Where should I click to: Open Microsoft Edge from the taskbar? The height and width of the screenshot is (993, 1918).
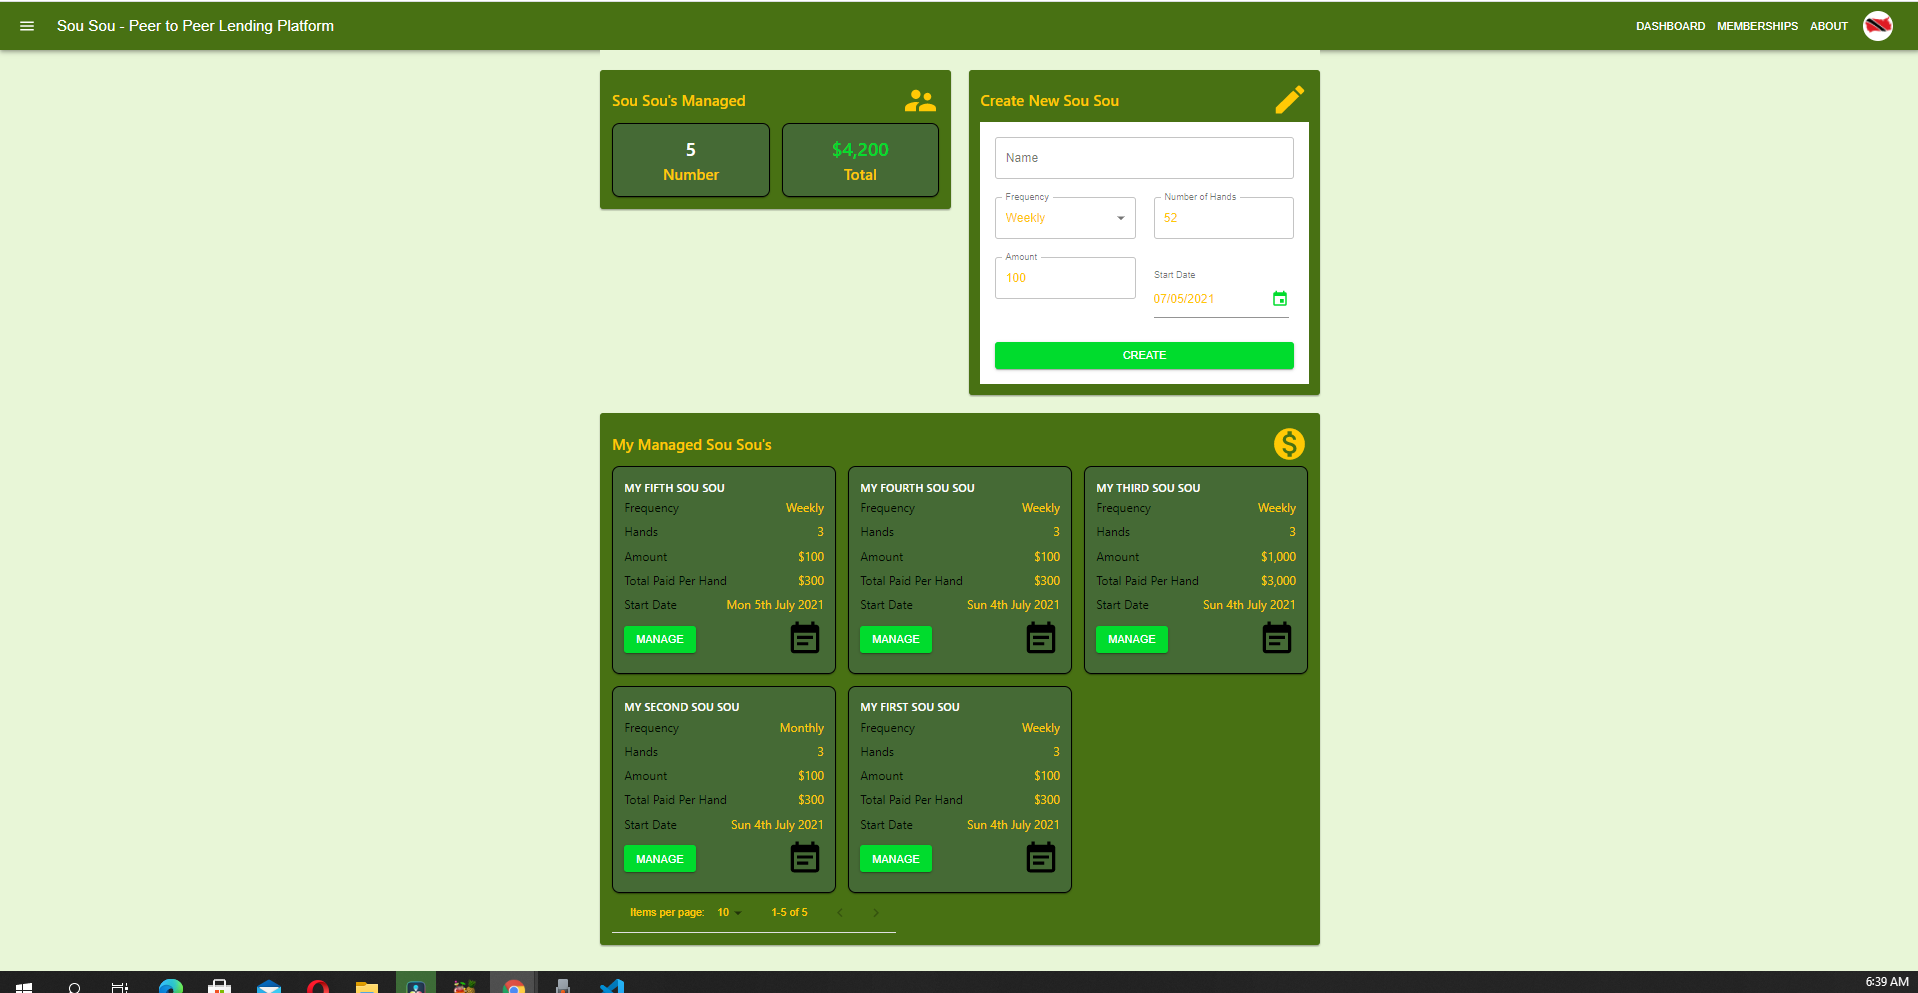(171, 986)
